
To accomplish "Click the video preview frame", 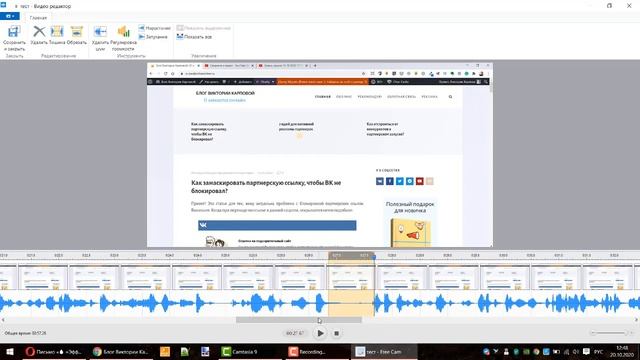I will (x=320, y=155).
